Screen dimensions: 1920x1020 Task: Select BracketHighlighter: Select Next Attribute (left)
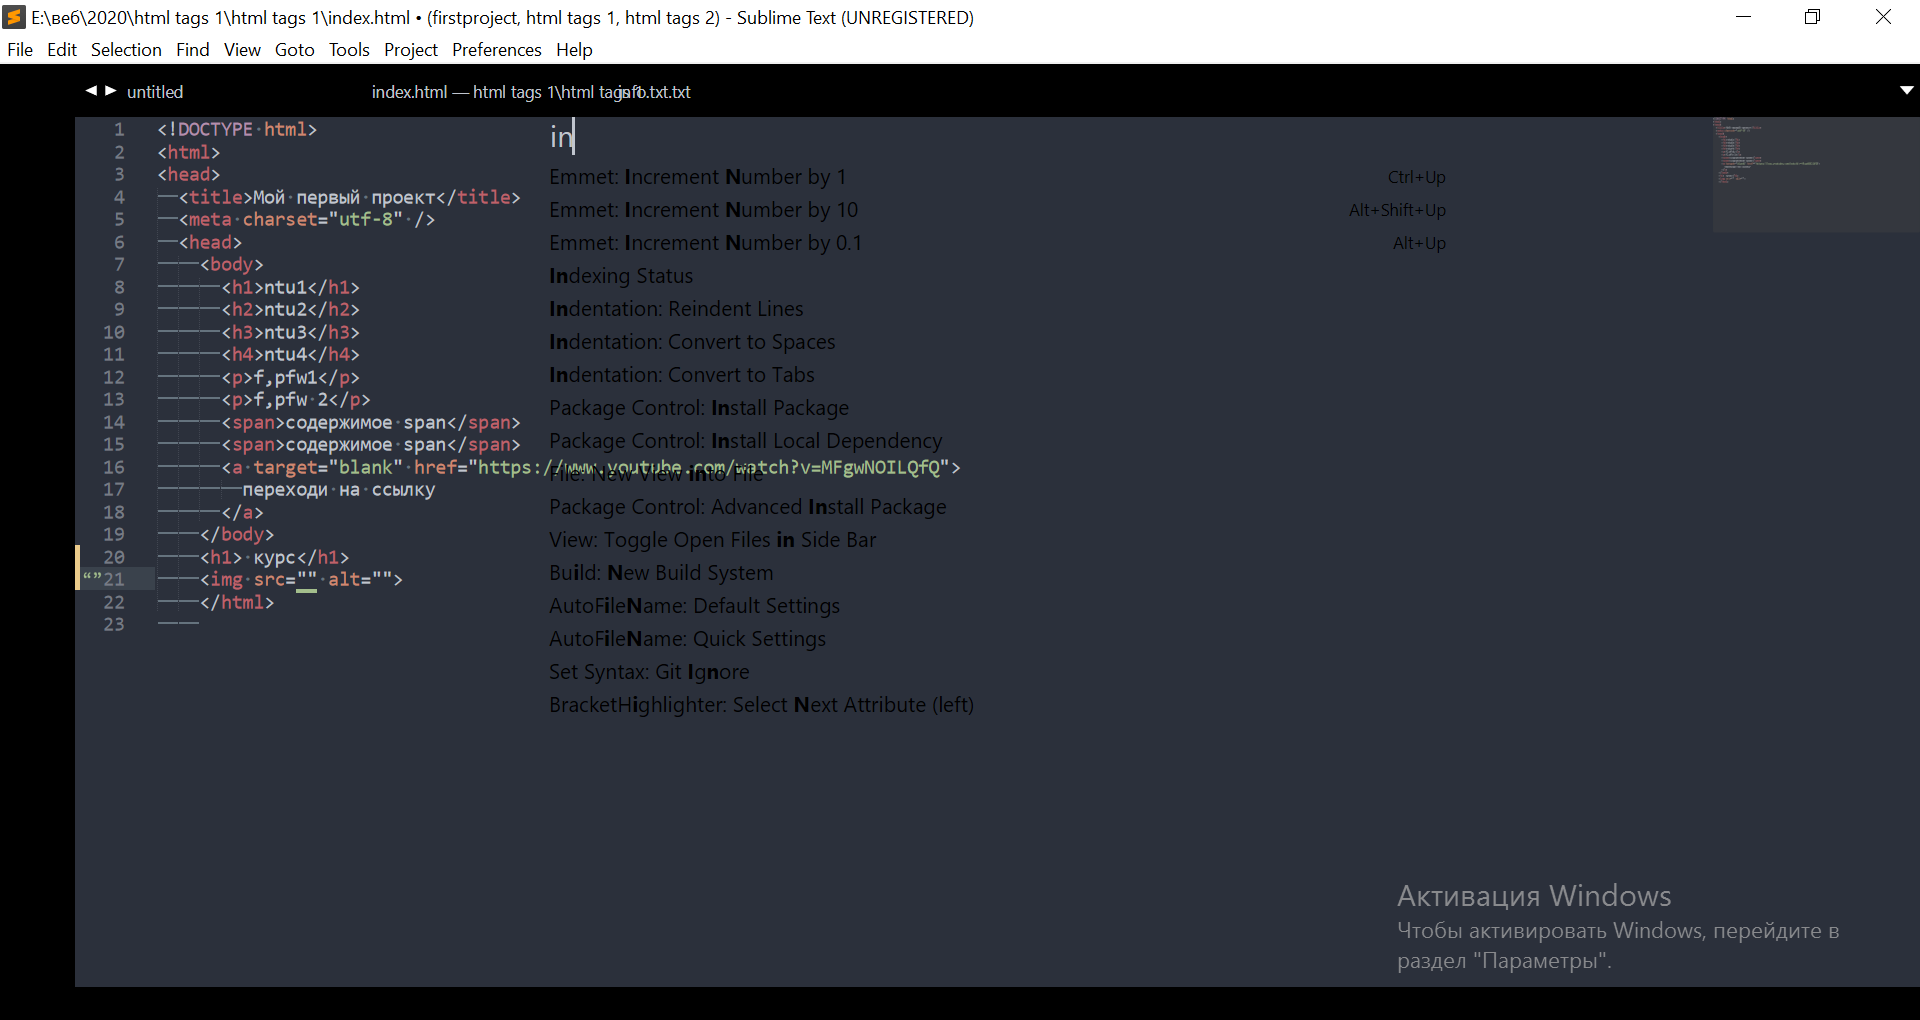pyautogui.click(x=997, y=705)
